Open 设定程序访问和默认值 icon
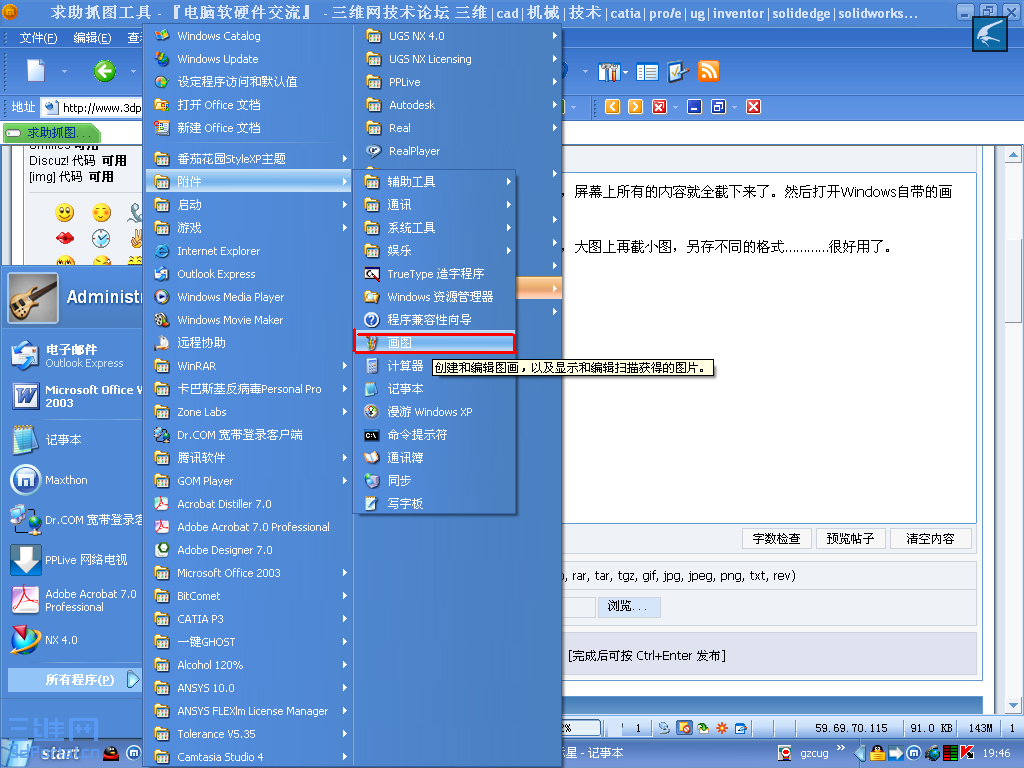Screen dimensions: 1024x768 [161, 82]
